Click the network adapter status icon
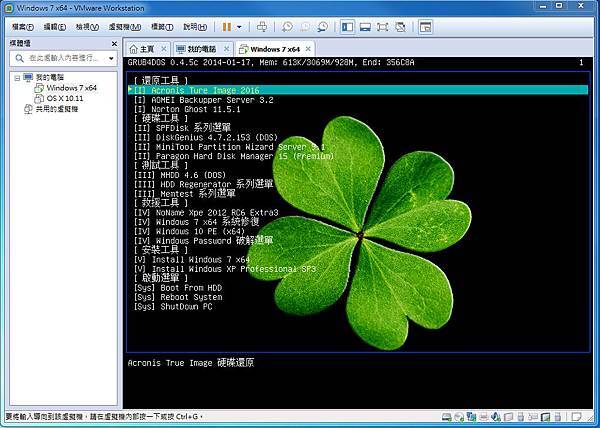600x428 pixels. (471, 417)
